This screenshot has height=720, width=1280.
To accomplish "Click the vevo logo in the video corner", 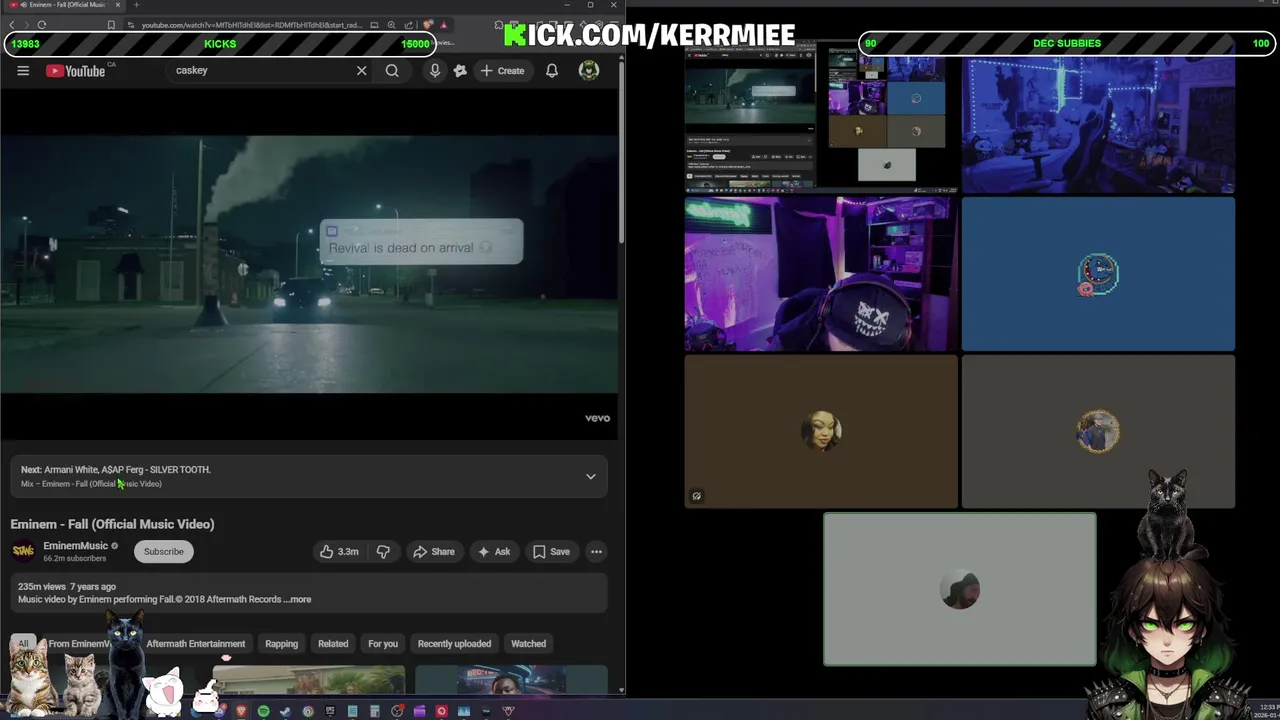I will point(597,418).
